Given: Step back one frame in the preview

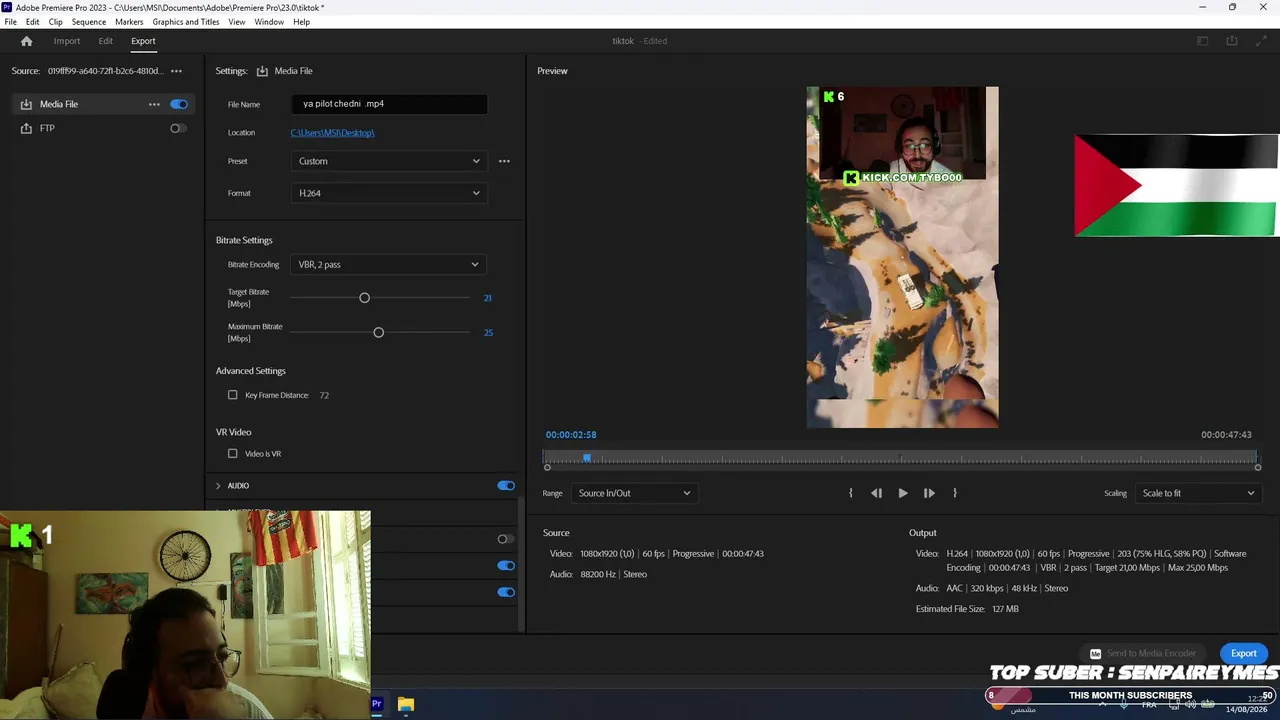Looking at the screenshot, I should 876,493.
